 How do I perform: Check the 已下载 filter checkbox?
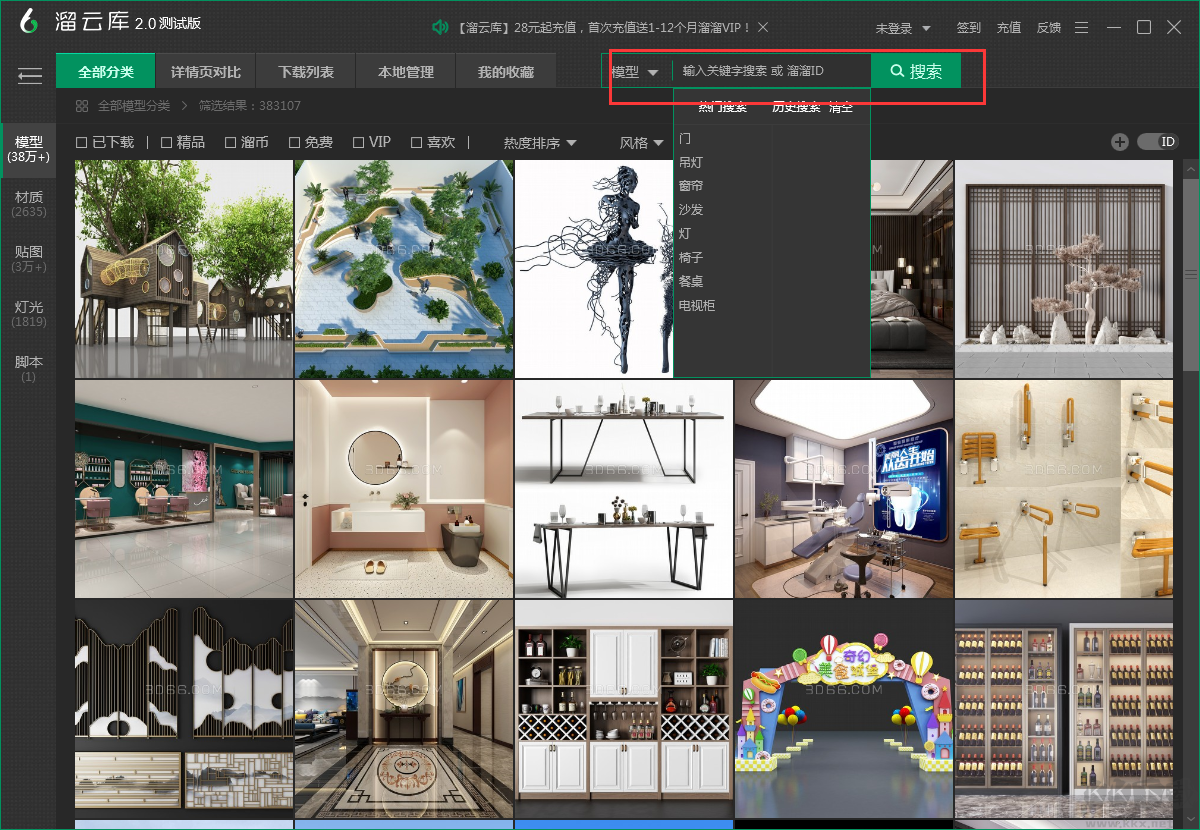(x=82, y=143)
